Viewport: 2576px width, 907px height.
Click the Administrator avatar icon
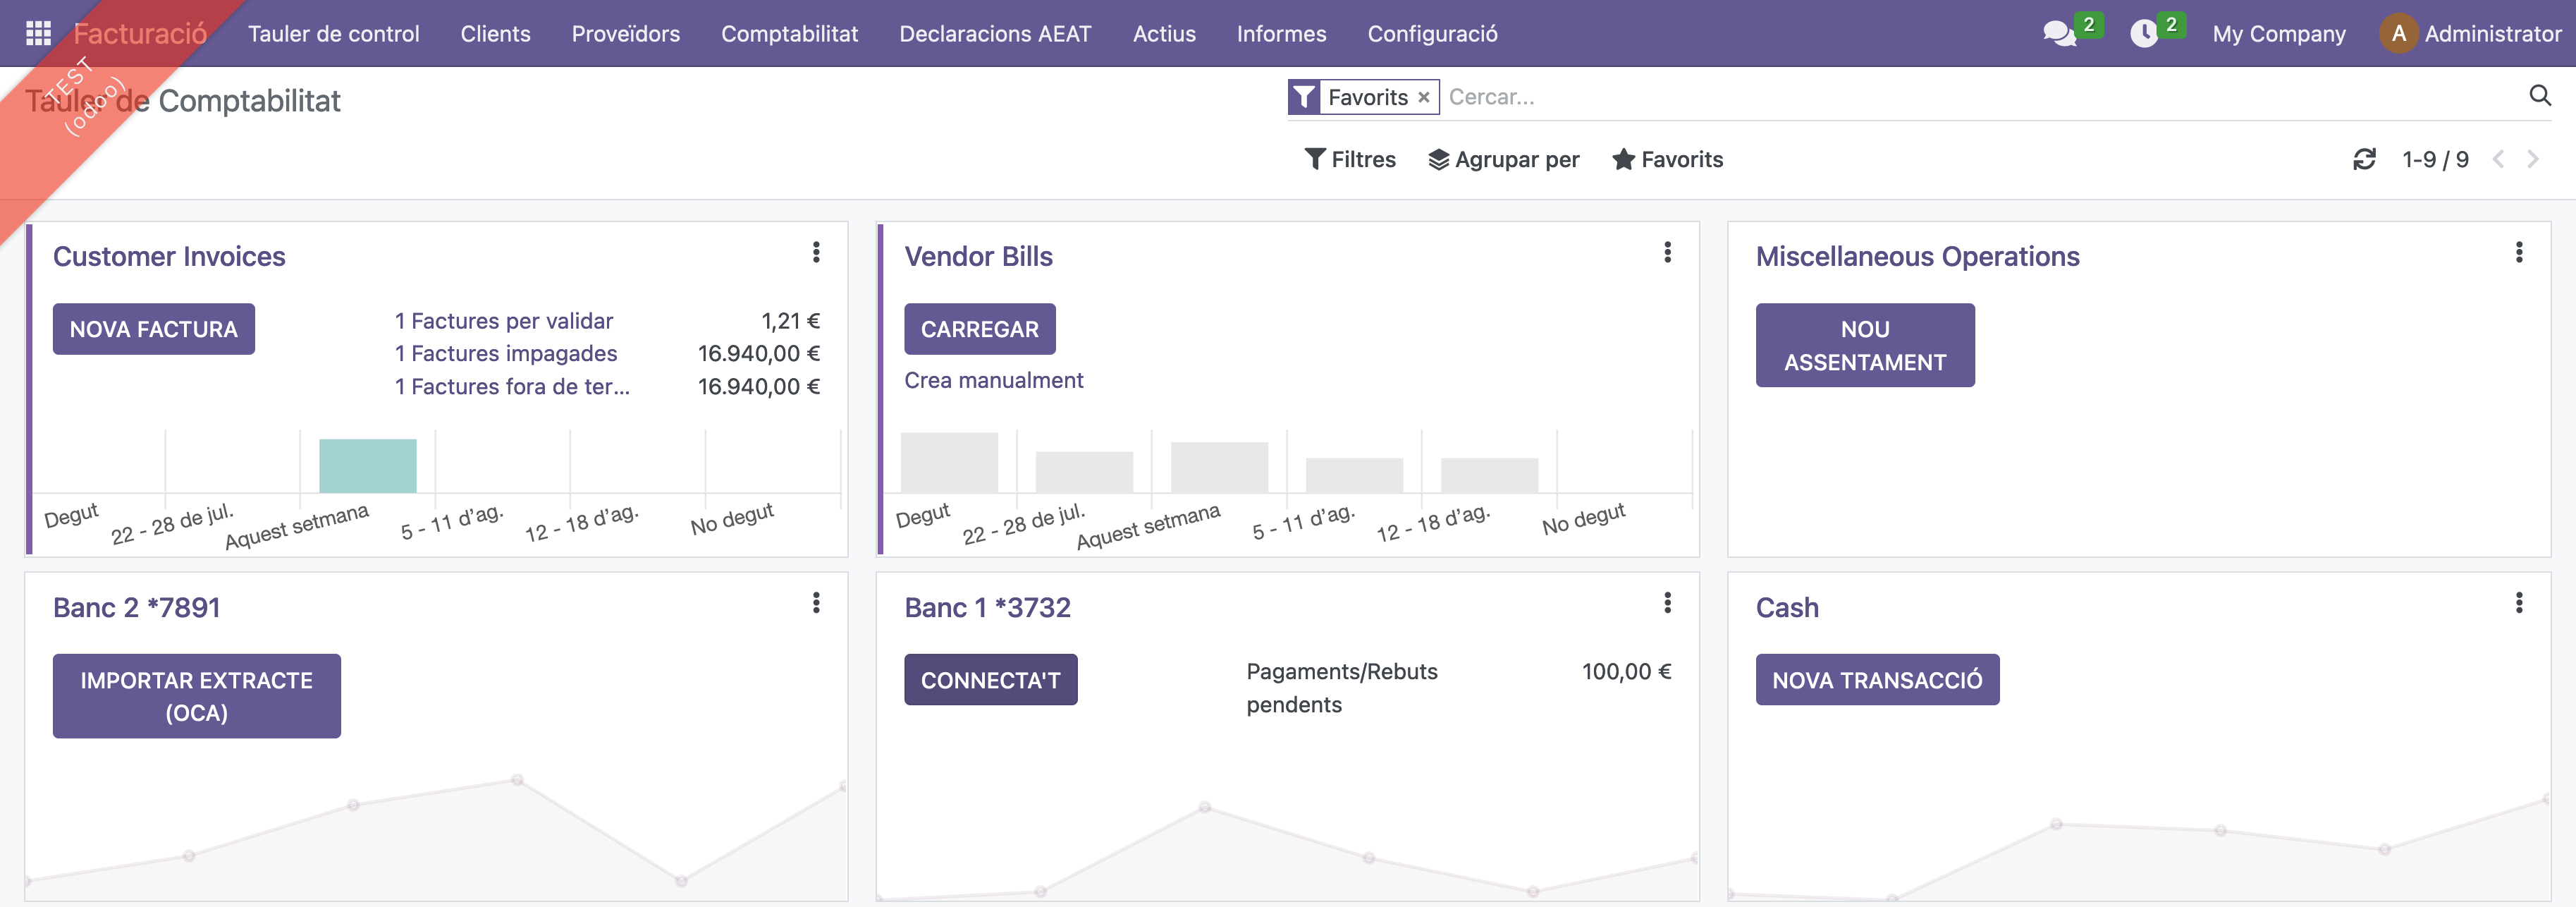tap(2398, 34)
